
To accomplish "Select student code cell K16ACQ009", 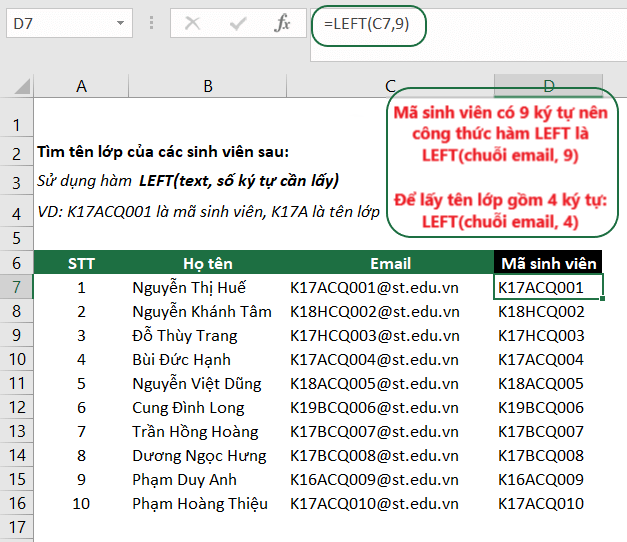I will [548, 479].
